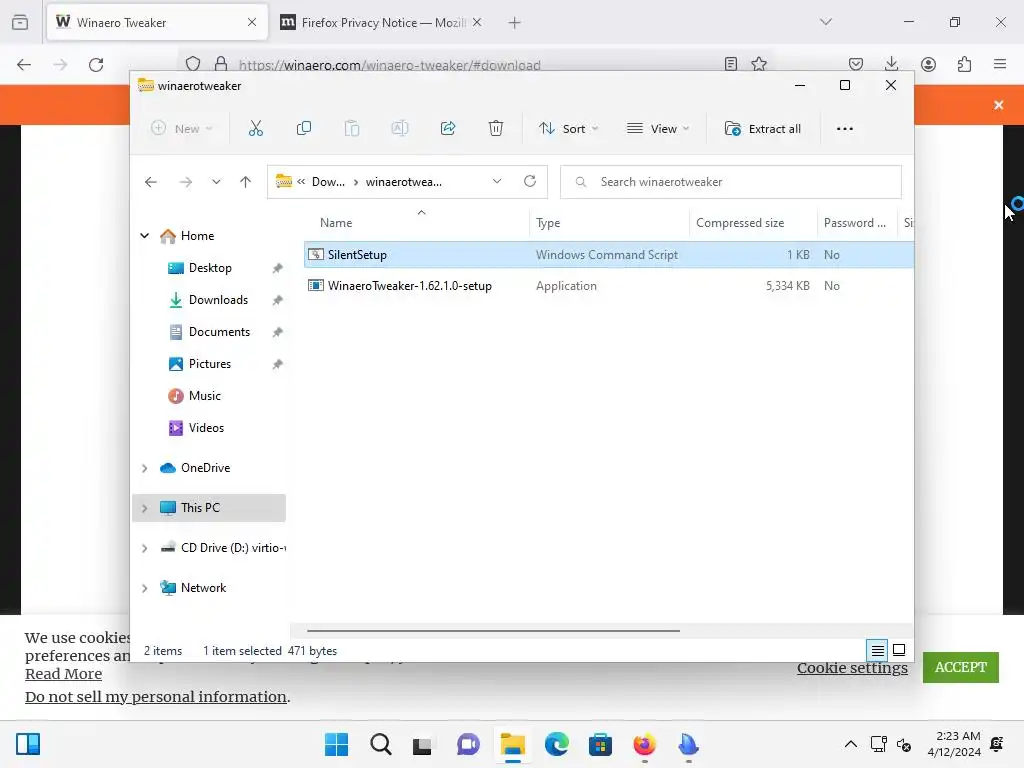This screenshot has width=1024, height=768.
Task: Open Firefox application hamburger menu
Action: pyautogui.click(x=1000, y=64)
